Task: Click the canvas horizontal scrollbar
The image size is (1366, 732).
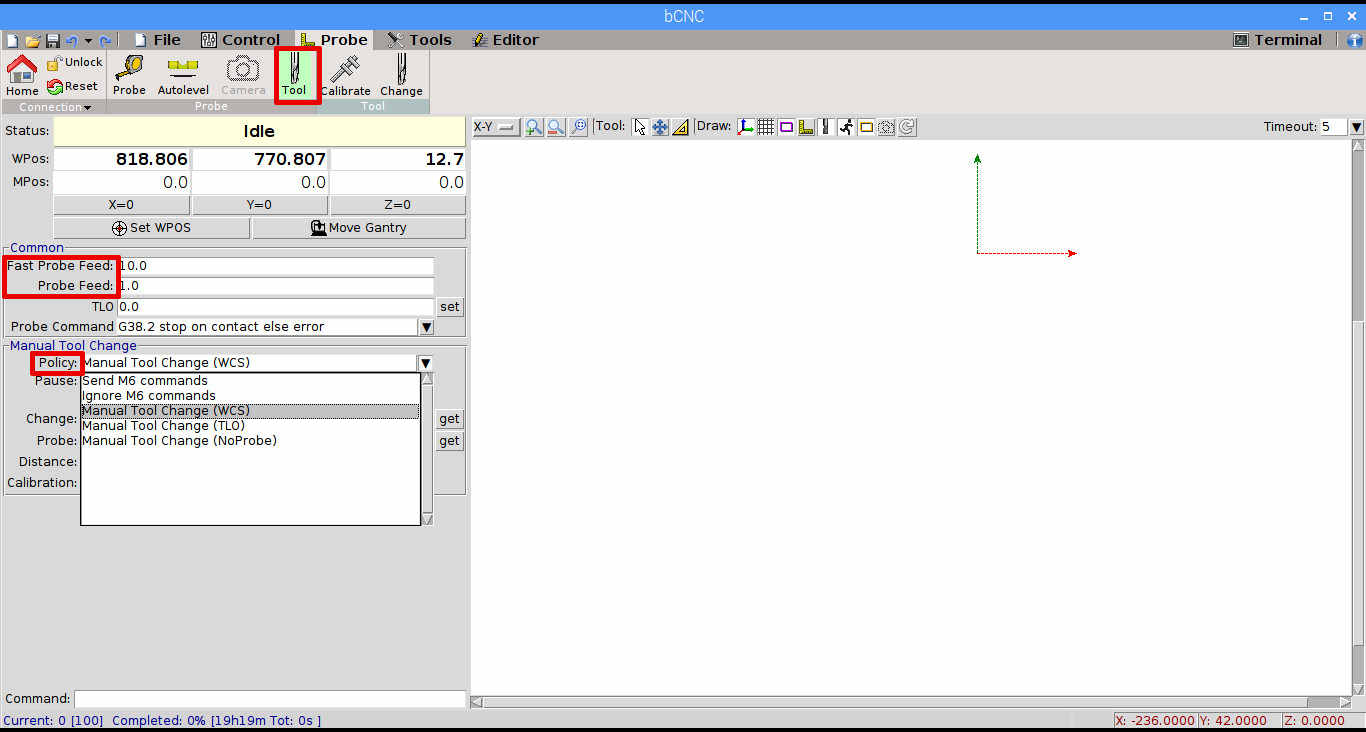Action: click(x=911, y=702)
